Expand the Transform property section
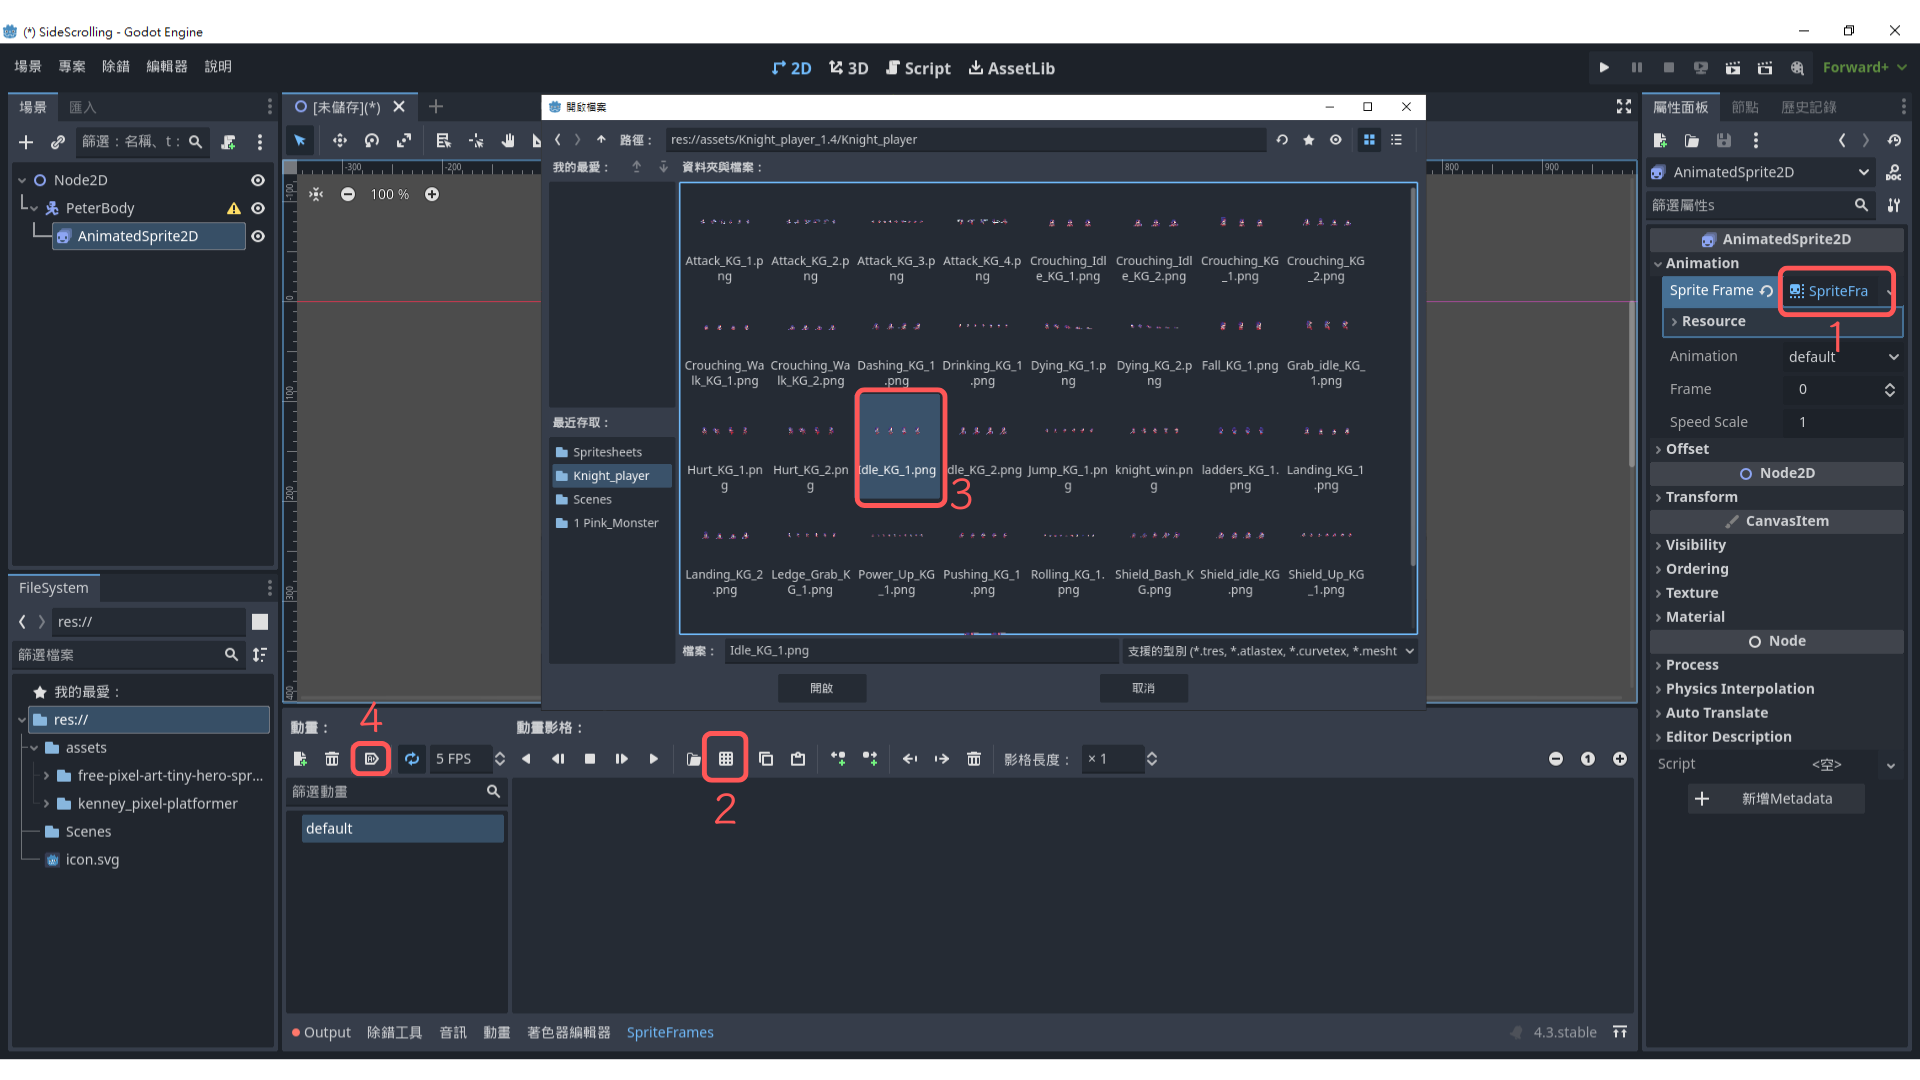Image resolution: width=1920 pixels, height=1080 pixels. point(1701,497)
